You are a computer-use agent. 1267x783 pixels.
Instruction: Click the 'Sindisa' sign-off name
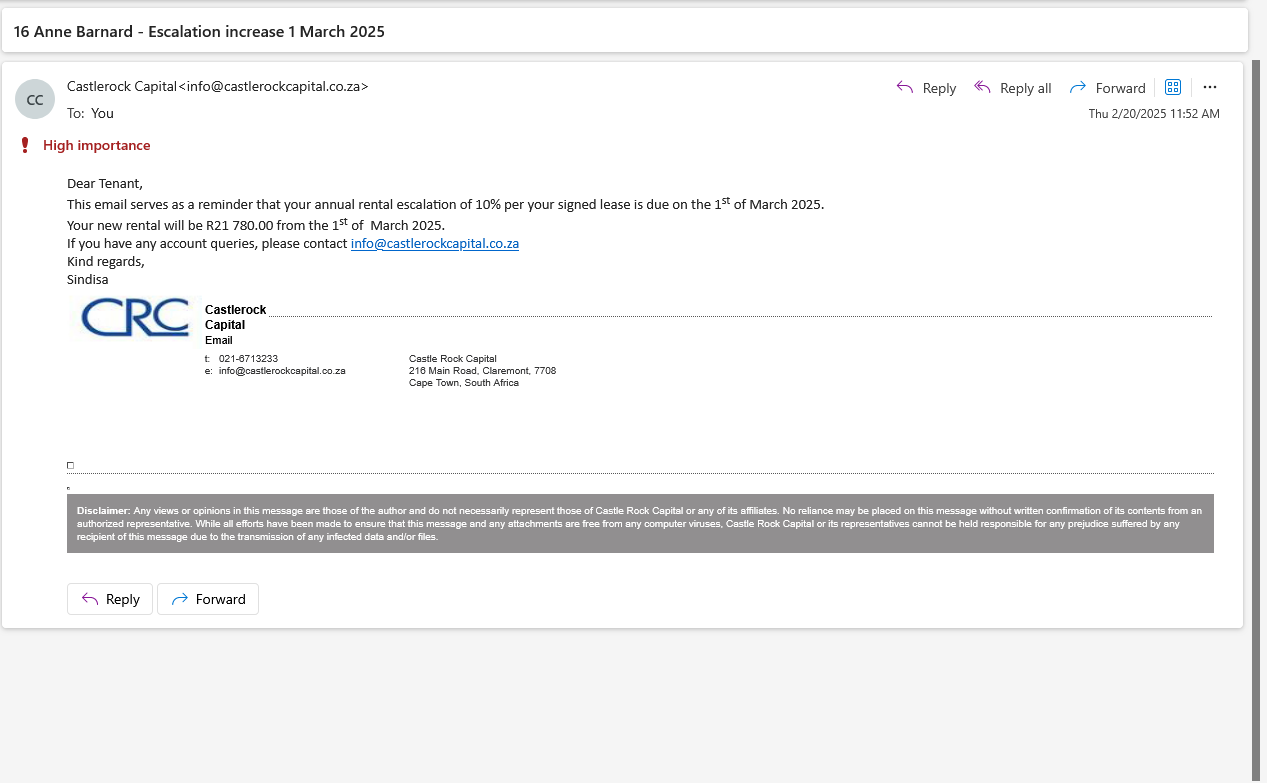click(88, 280)
